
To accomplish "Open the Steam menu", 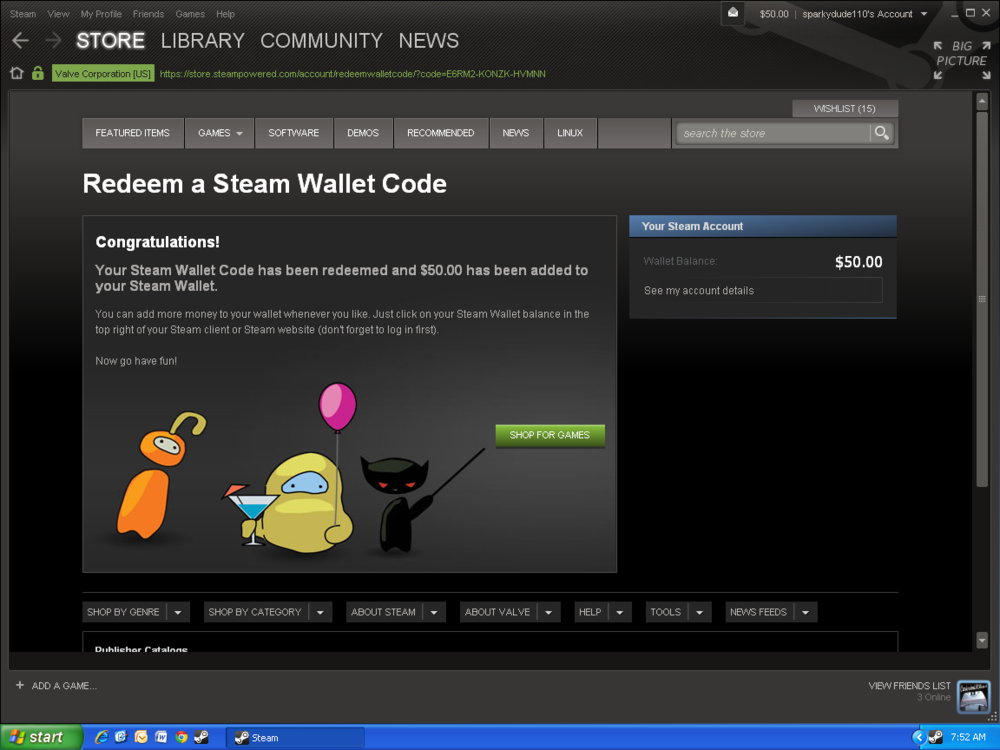I will tap(23, 13).
